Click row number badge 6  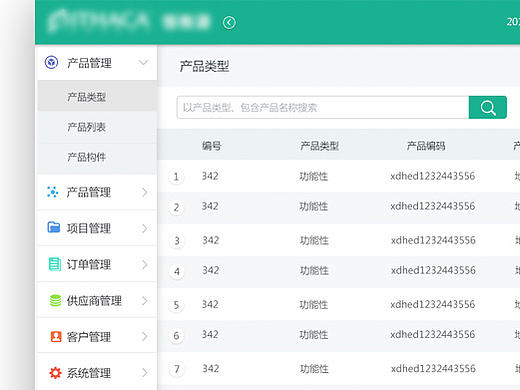point(176,336)
